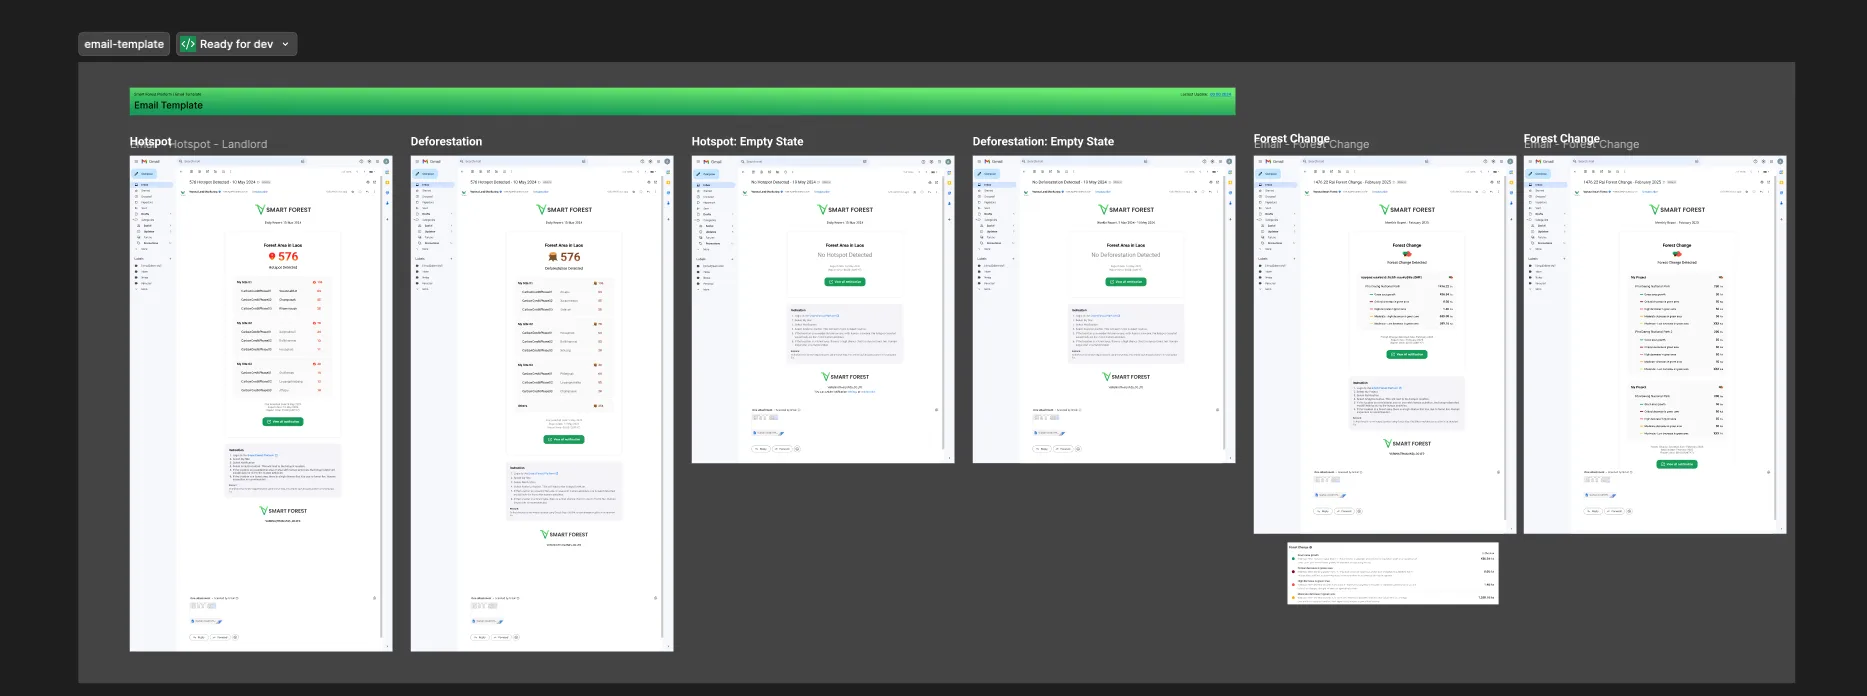Select the "Hotspot - Landlord" frame label
1867x696 pixels.
tap(218, 144)
